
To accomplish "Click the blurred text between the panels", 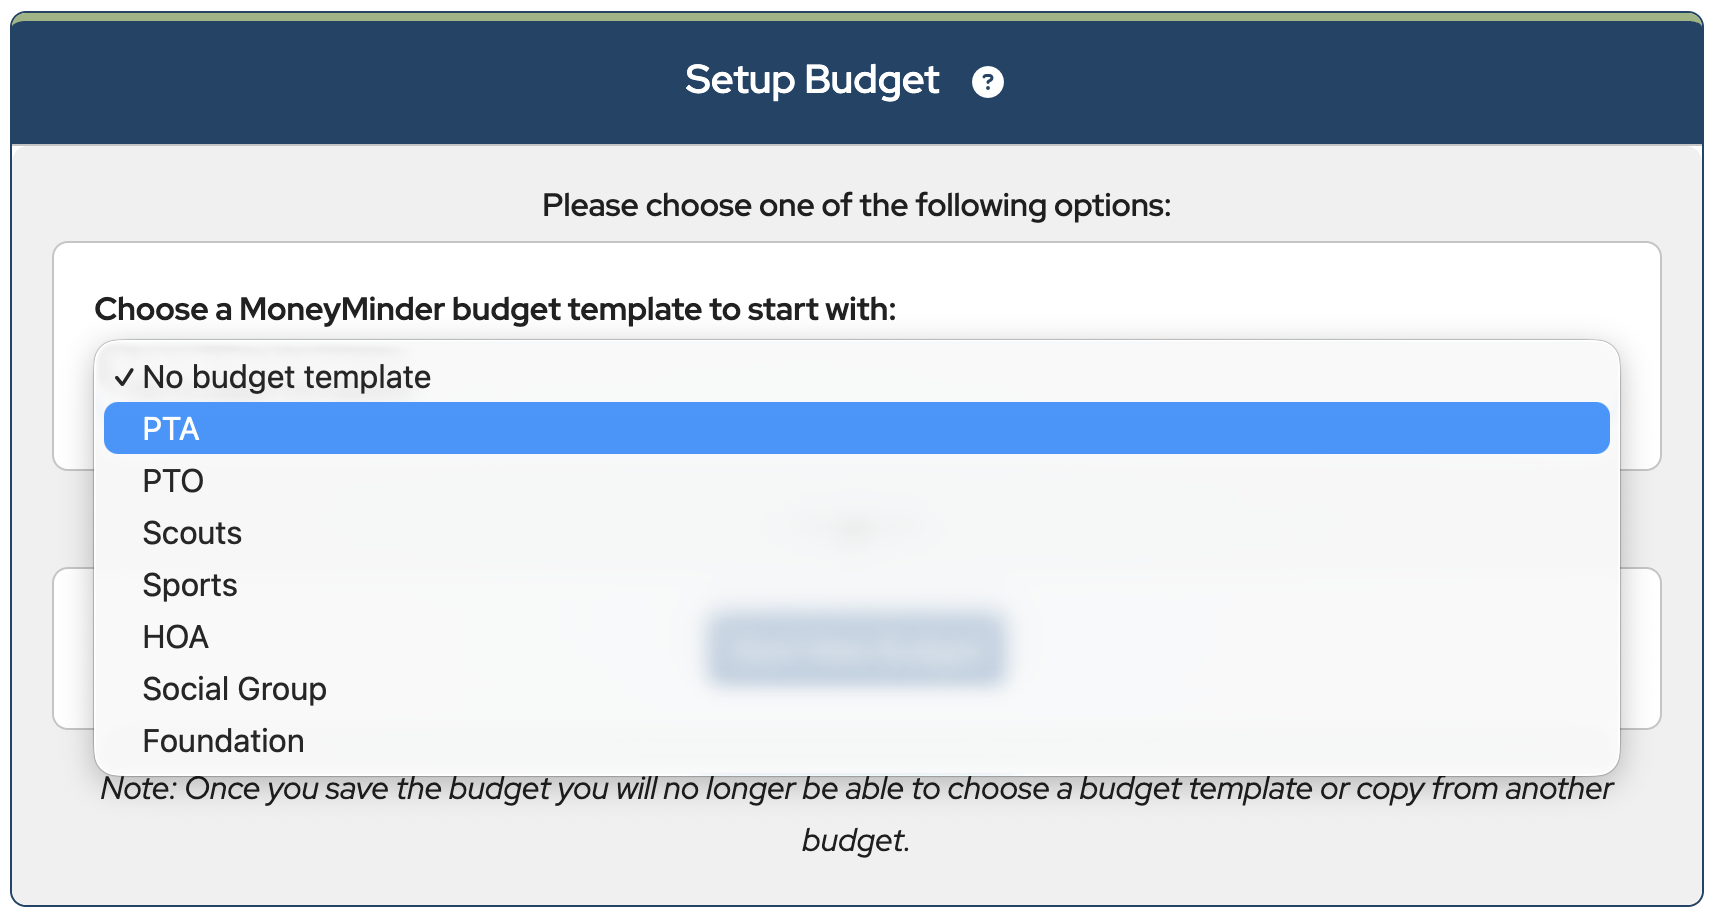I will click(x=856, y=527).
